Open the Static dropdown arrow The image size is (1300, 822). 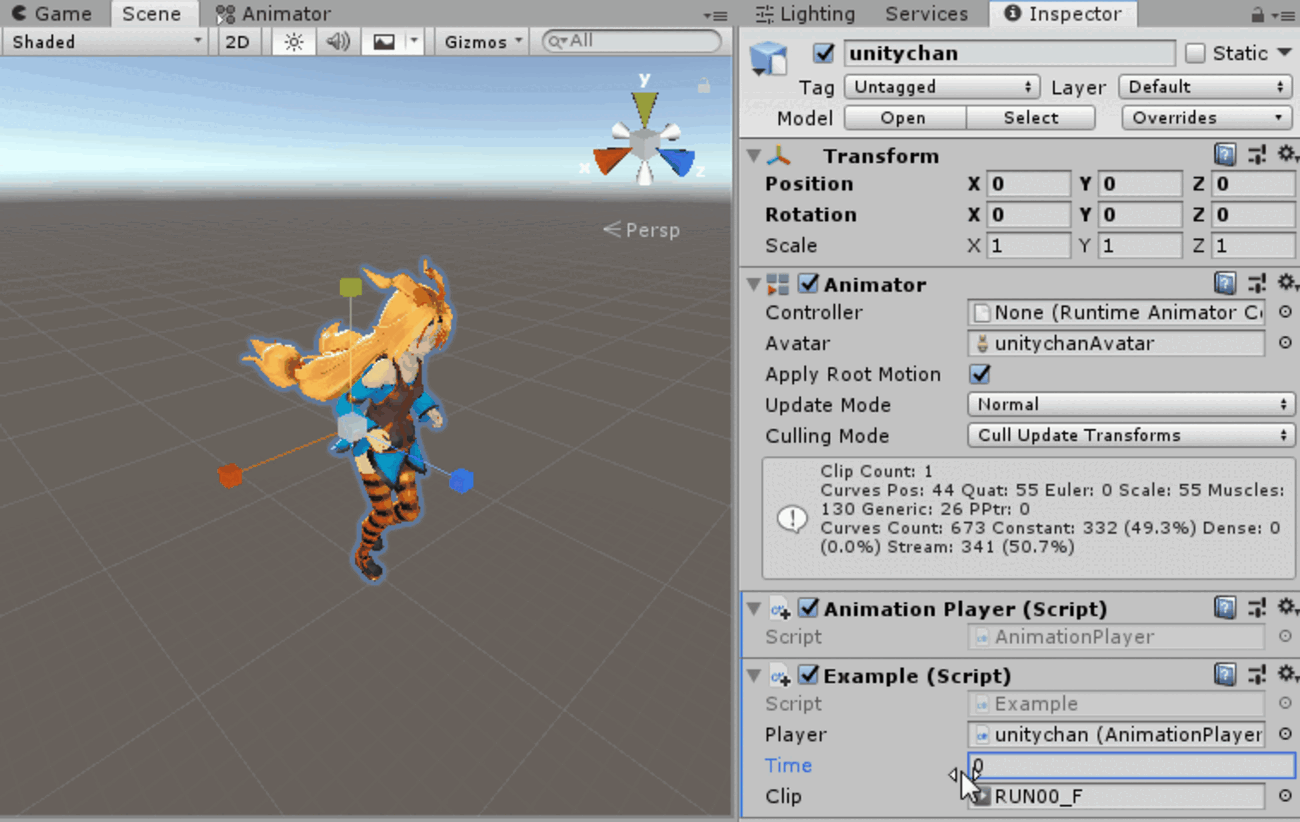click(1285, 53)
